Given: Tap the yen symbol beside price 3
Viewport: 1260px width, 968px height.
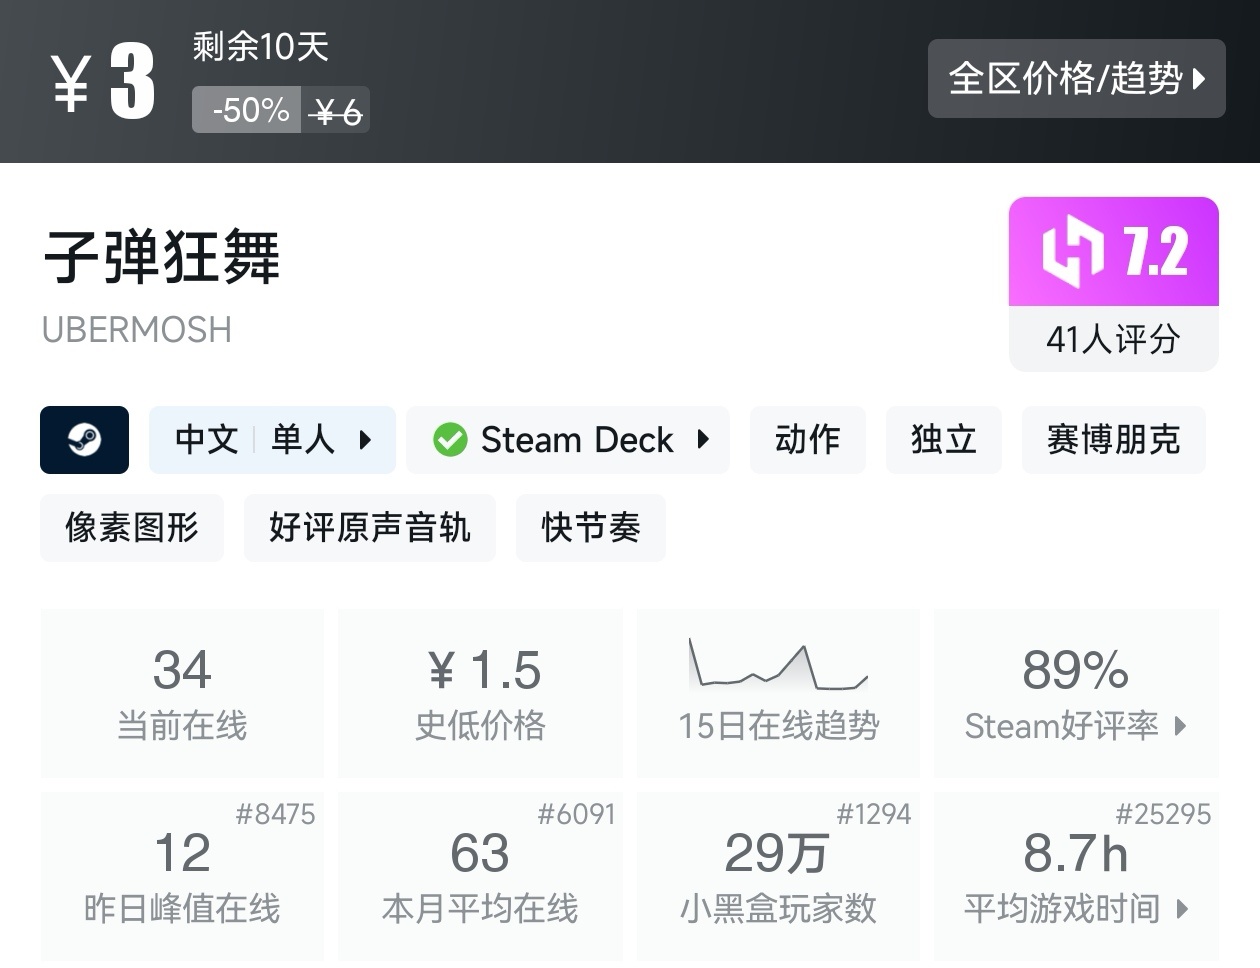Looking at the screenshot, I should 71,83.
